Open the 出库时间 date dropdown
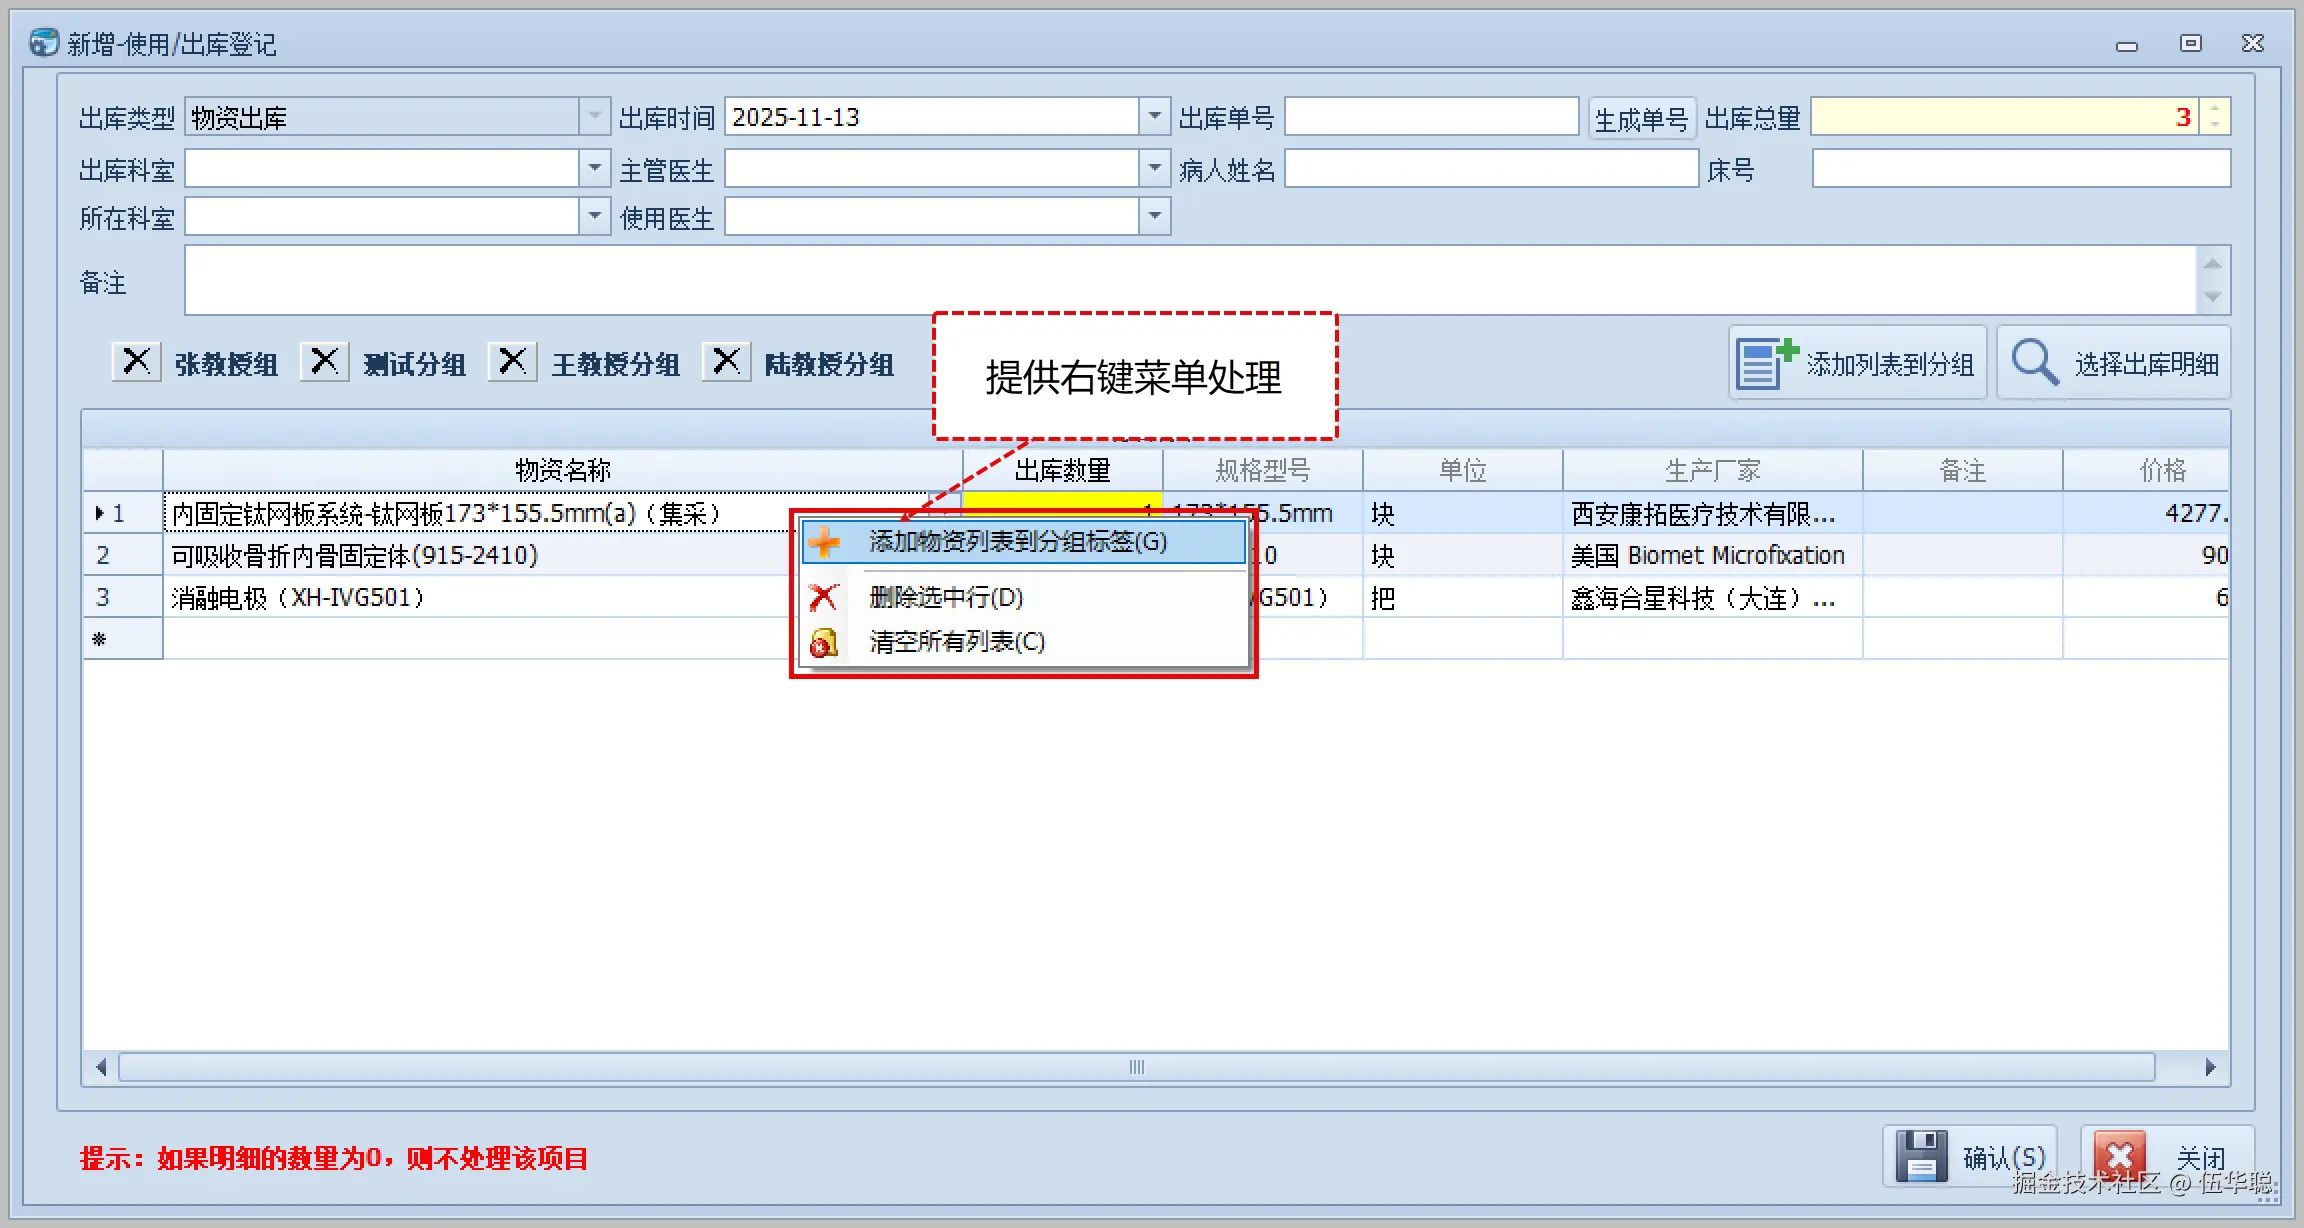 coord(1154,117)
